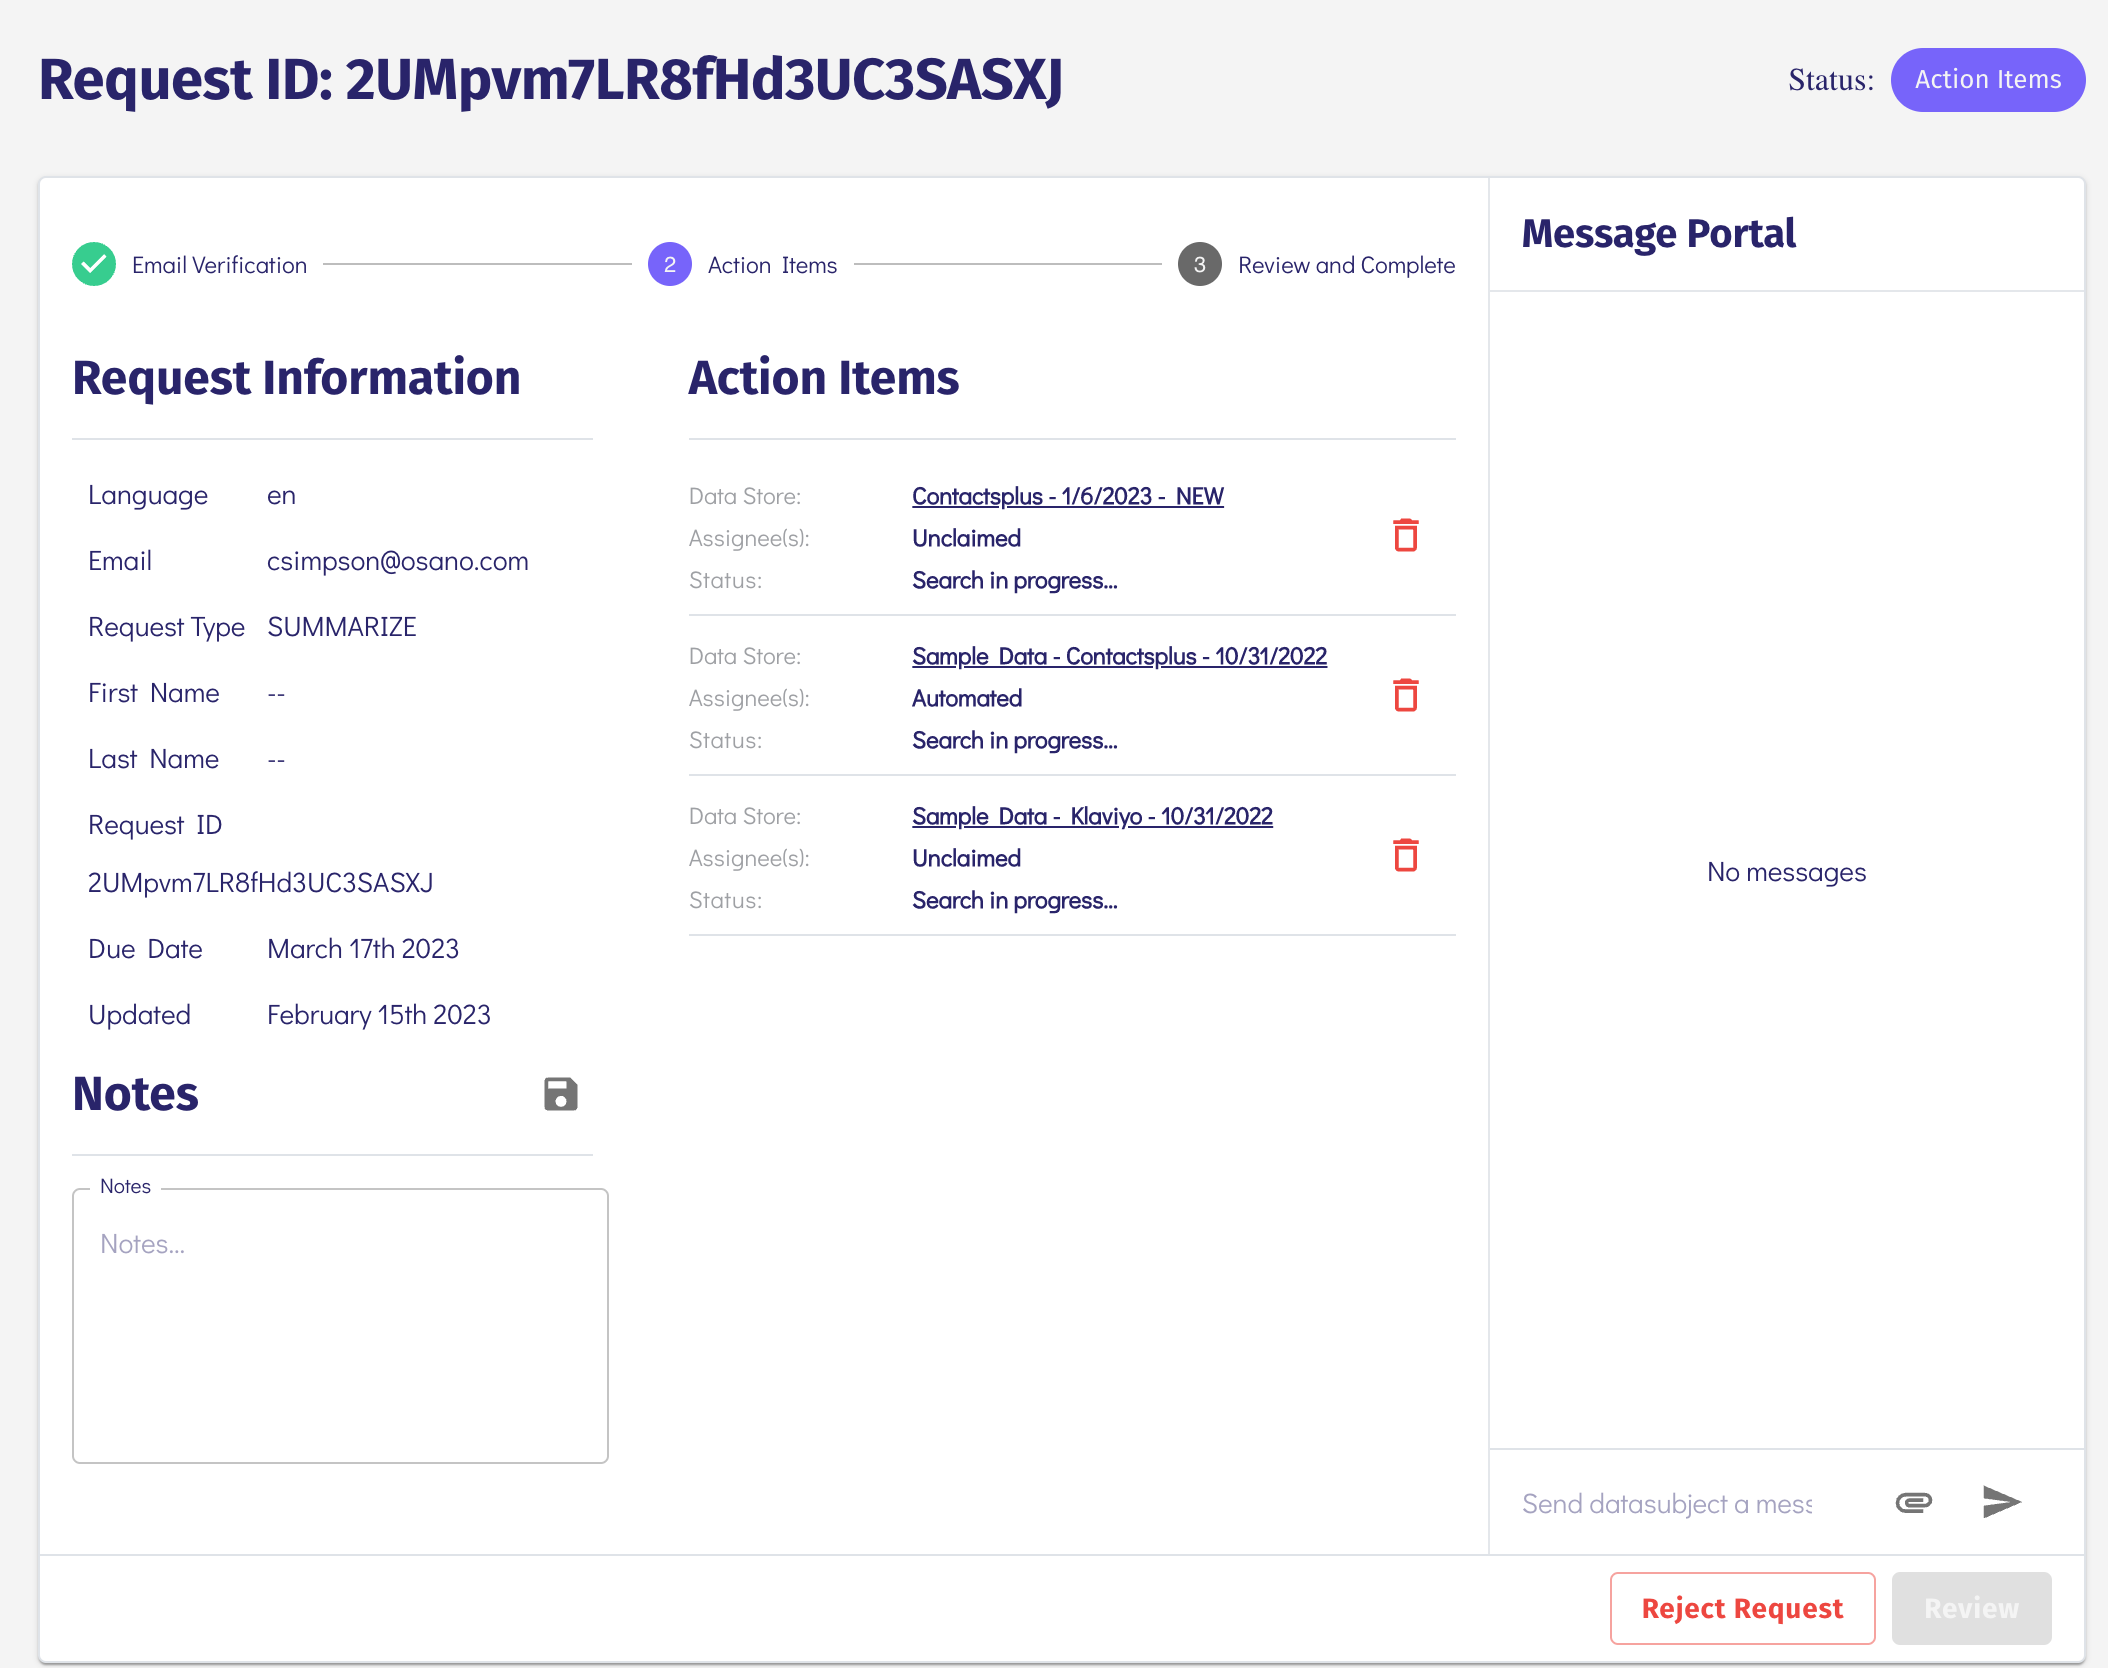Image resolution: width=2108 pixels, height=1668 pixels.
Task: Click the green Email Verification checkmark
Action: pyautogui.click(x=94, y=265)
